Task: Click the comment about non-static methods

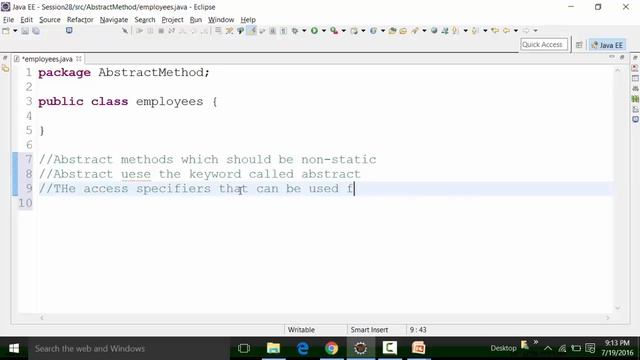Action: click(207, 159)
